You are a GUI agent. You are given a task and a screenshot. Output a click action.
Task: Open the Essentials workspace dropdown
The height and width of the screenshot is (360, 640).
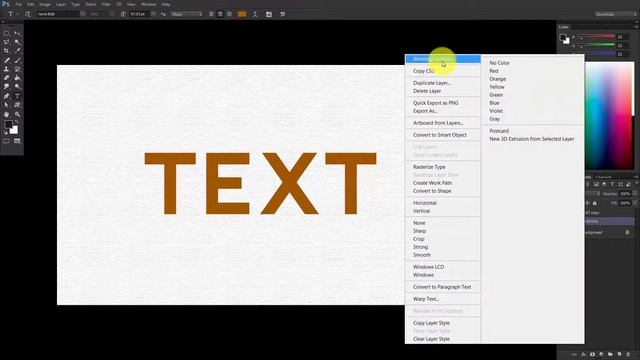pyautogui.click(x=616, y=14)
